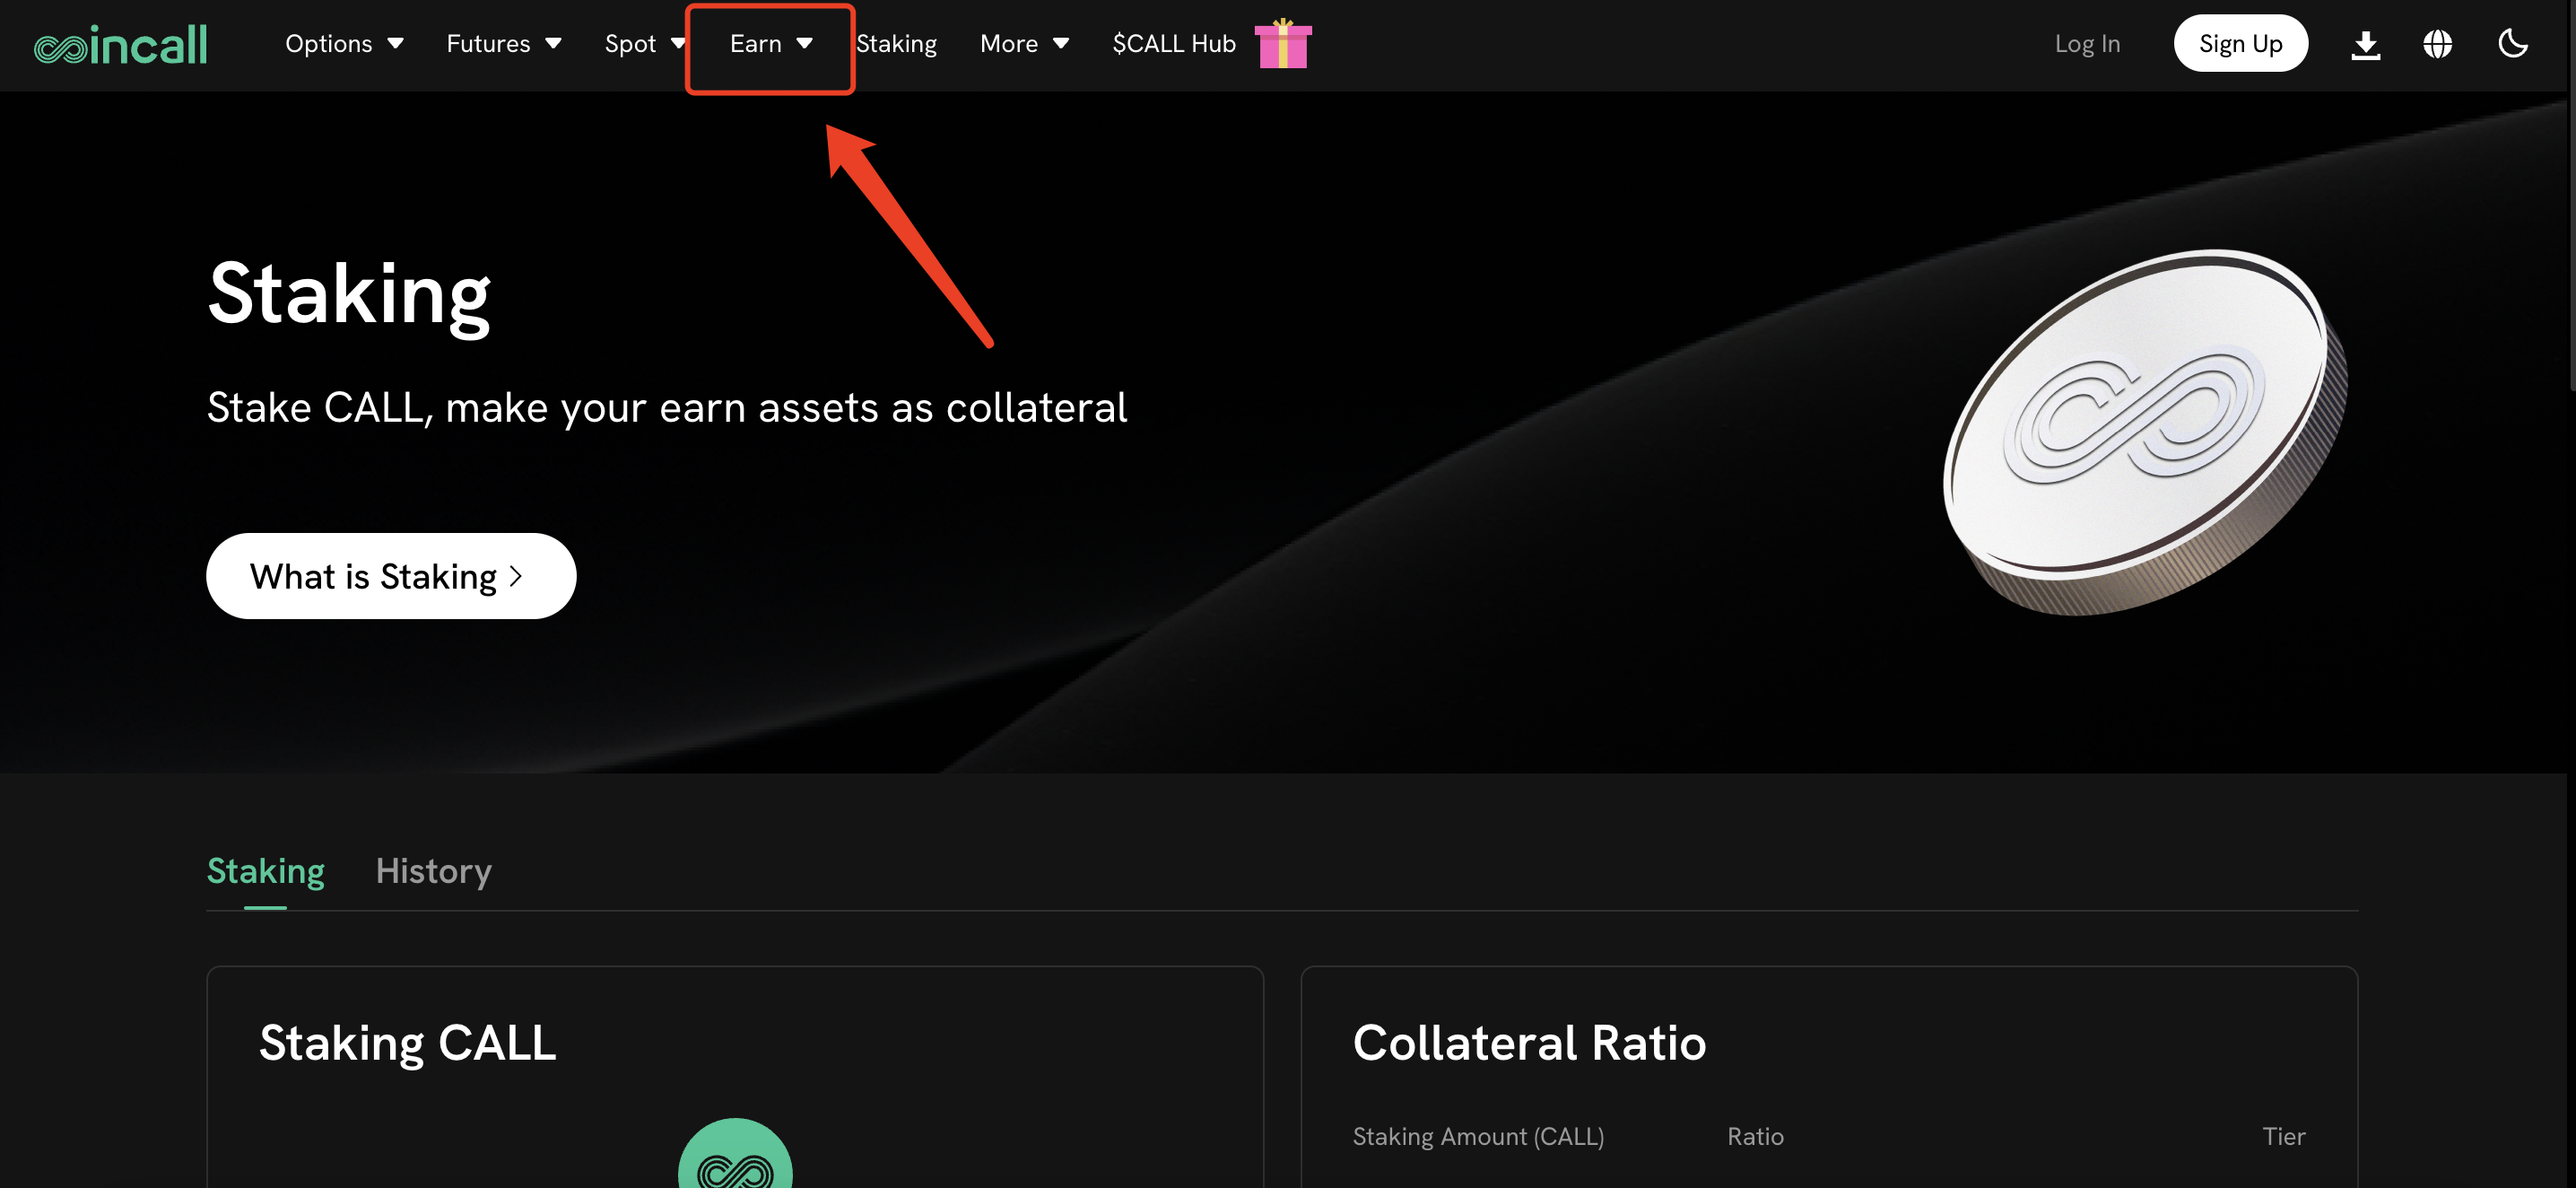Toggle dark mode moon icon
The width and height of the screenshot is (2576, 1188).
(x=2513, y=44)
